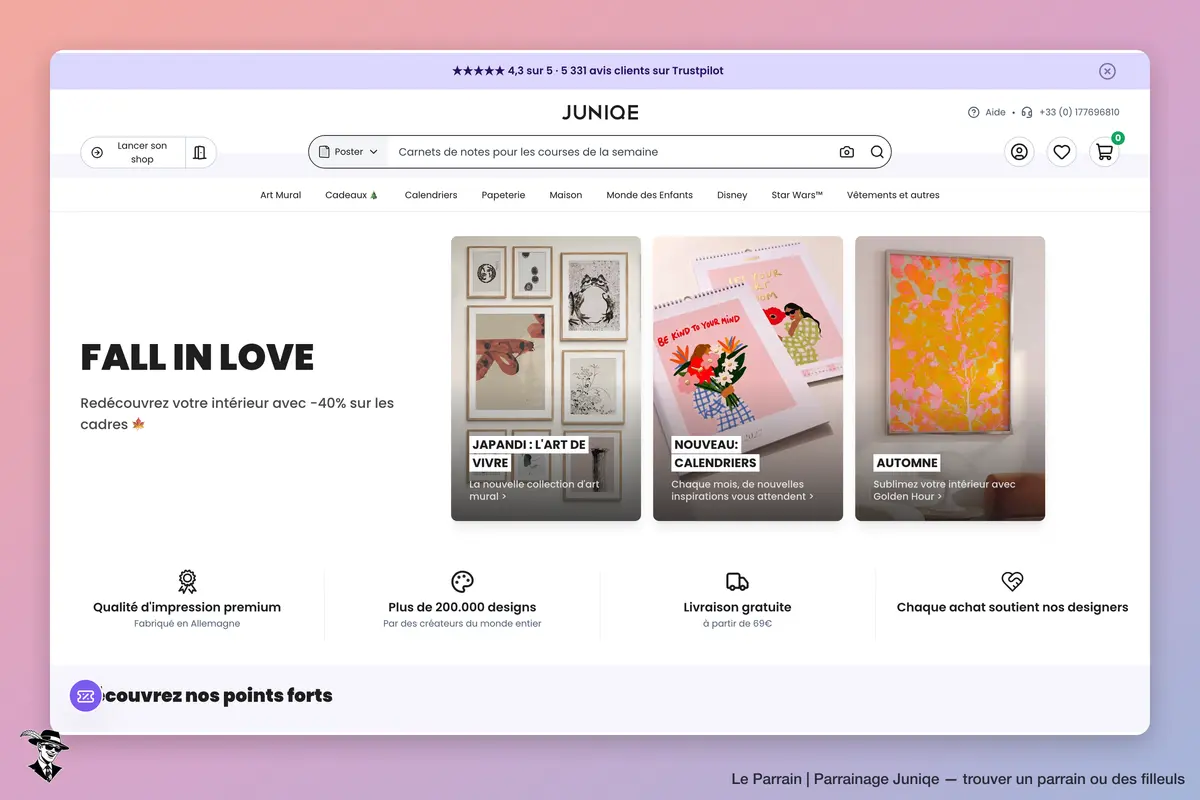The height and width of the screenshot is (800, 1200).
Task: Click the paint palette designs icon
Action: point(462,581)
